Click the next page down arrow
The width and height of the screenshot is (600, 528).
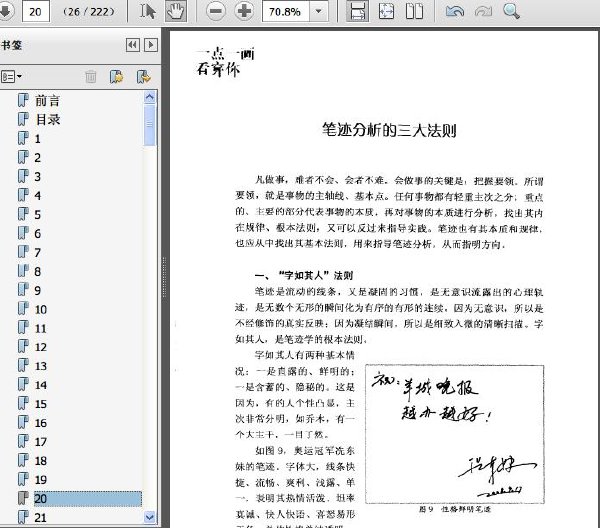click(x=5, y=11)
